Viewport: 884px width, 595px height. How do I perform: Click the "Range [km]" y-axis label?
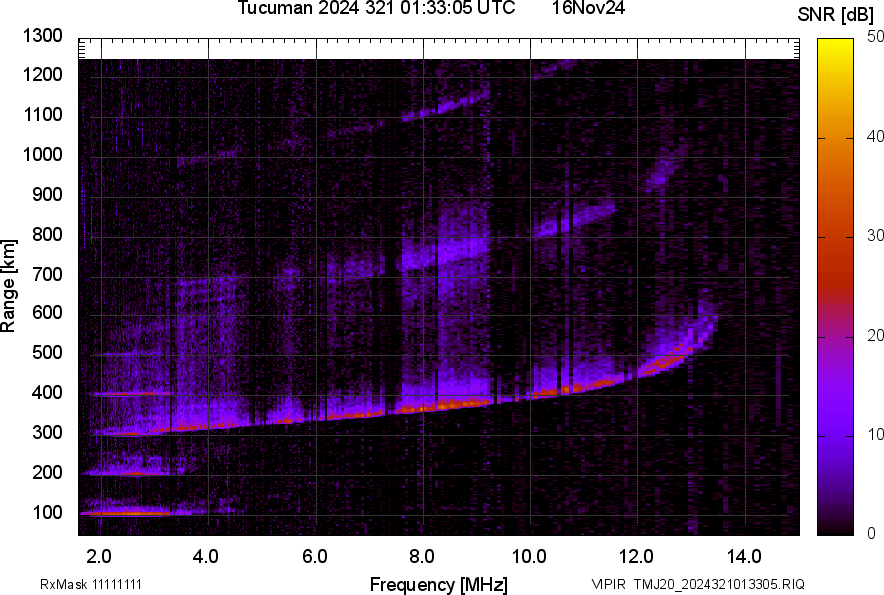click(9, 285)
